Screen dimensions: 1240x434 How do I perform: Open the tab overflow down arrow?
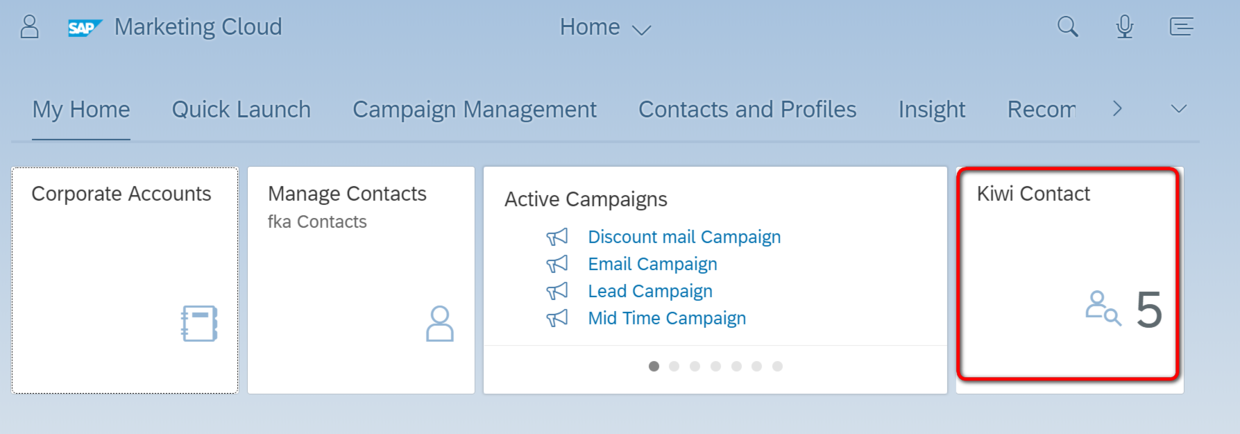pyautogui.click(x=1179, y=108)
